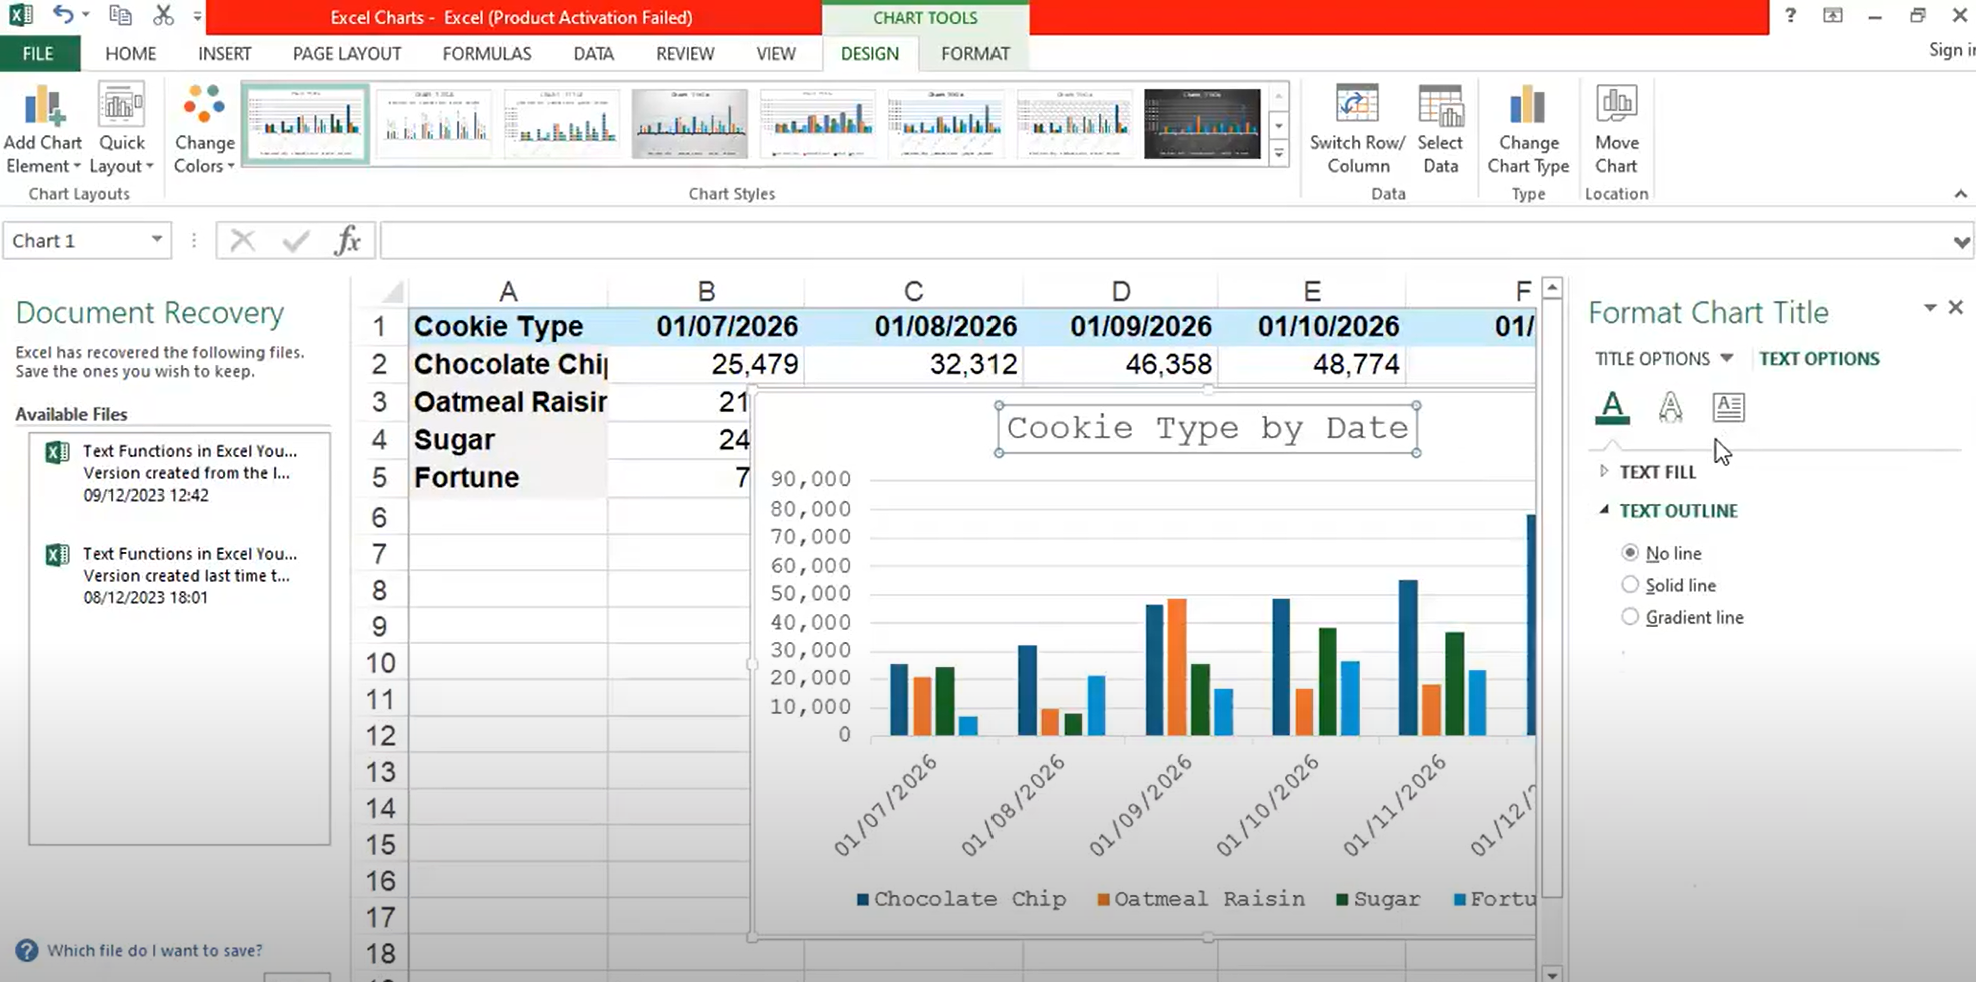Click the 'Which file do I want to save?' link
This screenshot has height=982, width=1976.
(x=155, y=950)
